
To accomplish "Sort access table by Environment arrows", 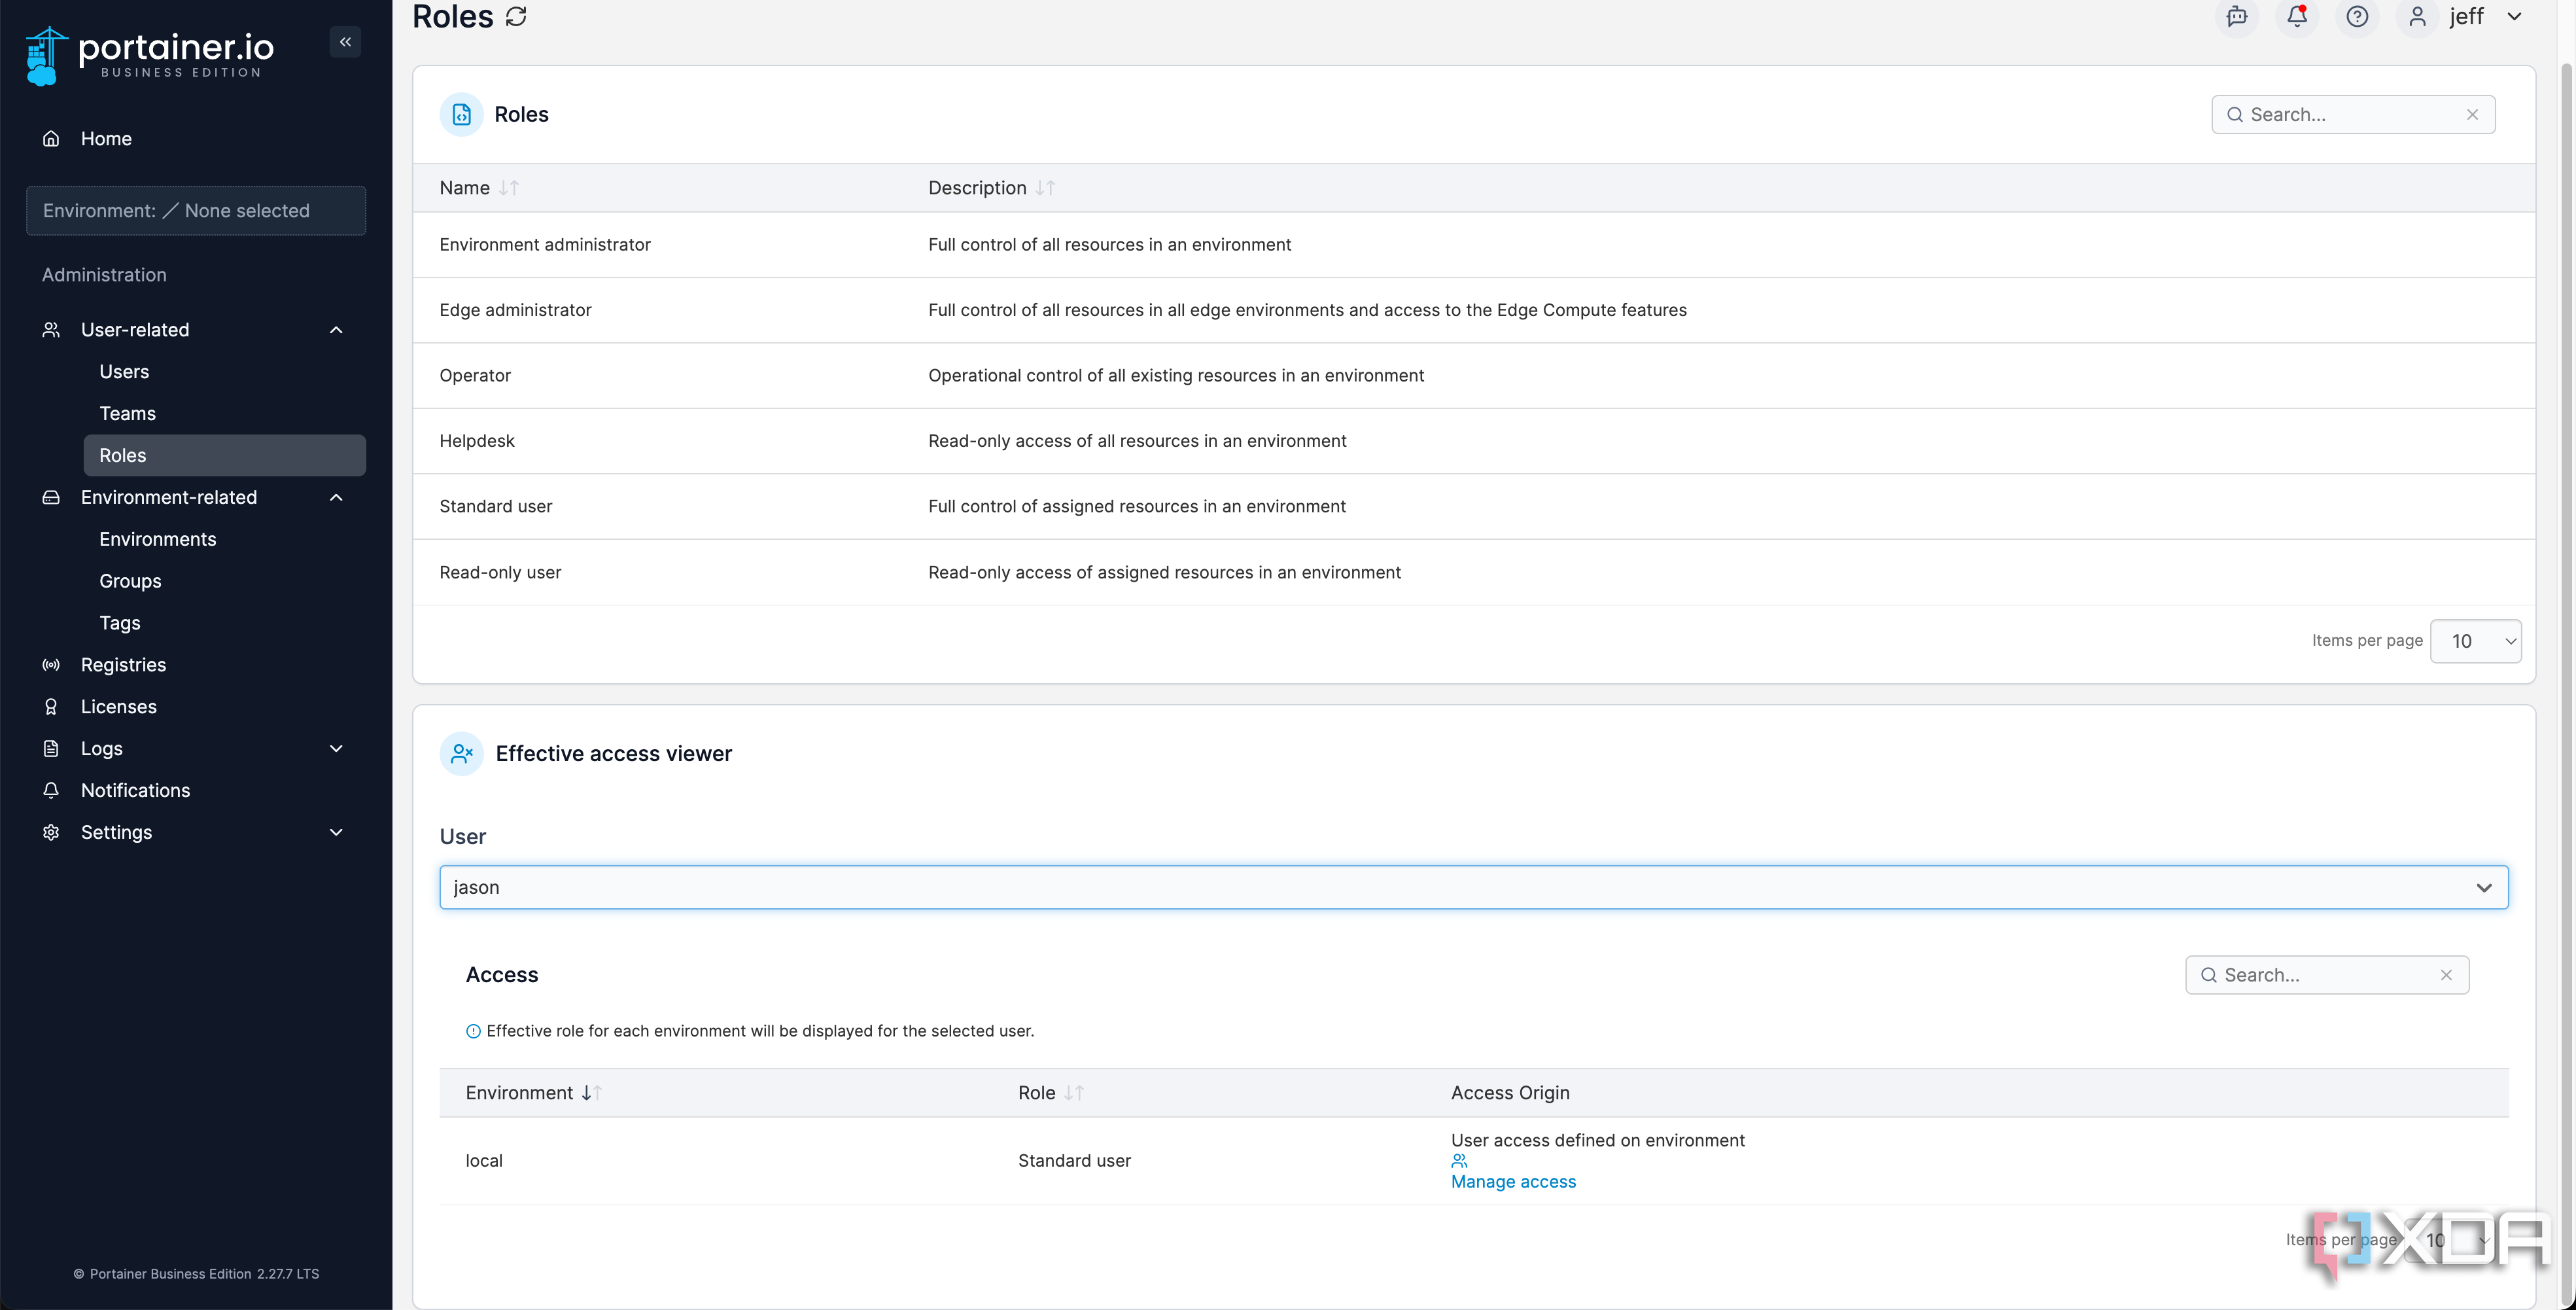I will coord(591,1093).
